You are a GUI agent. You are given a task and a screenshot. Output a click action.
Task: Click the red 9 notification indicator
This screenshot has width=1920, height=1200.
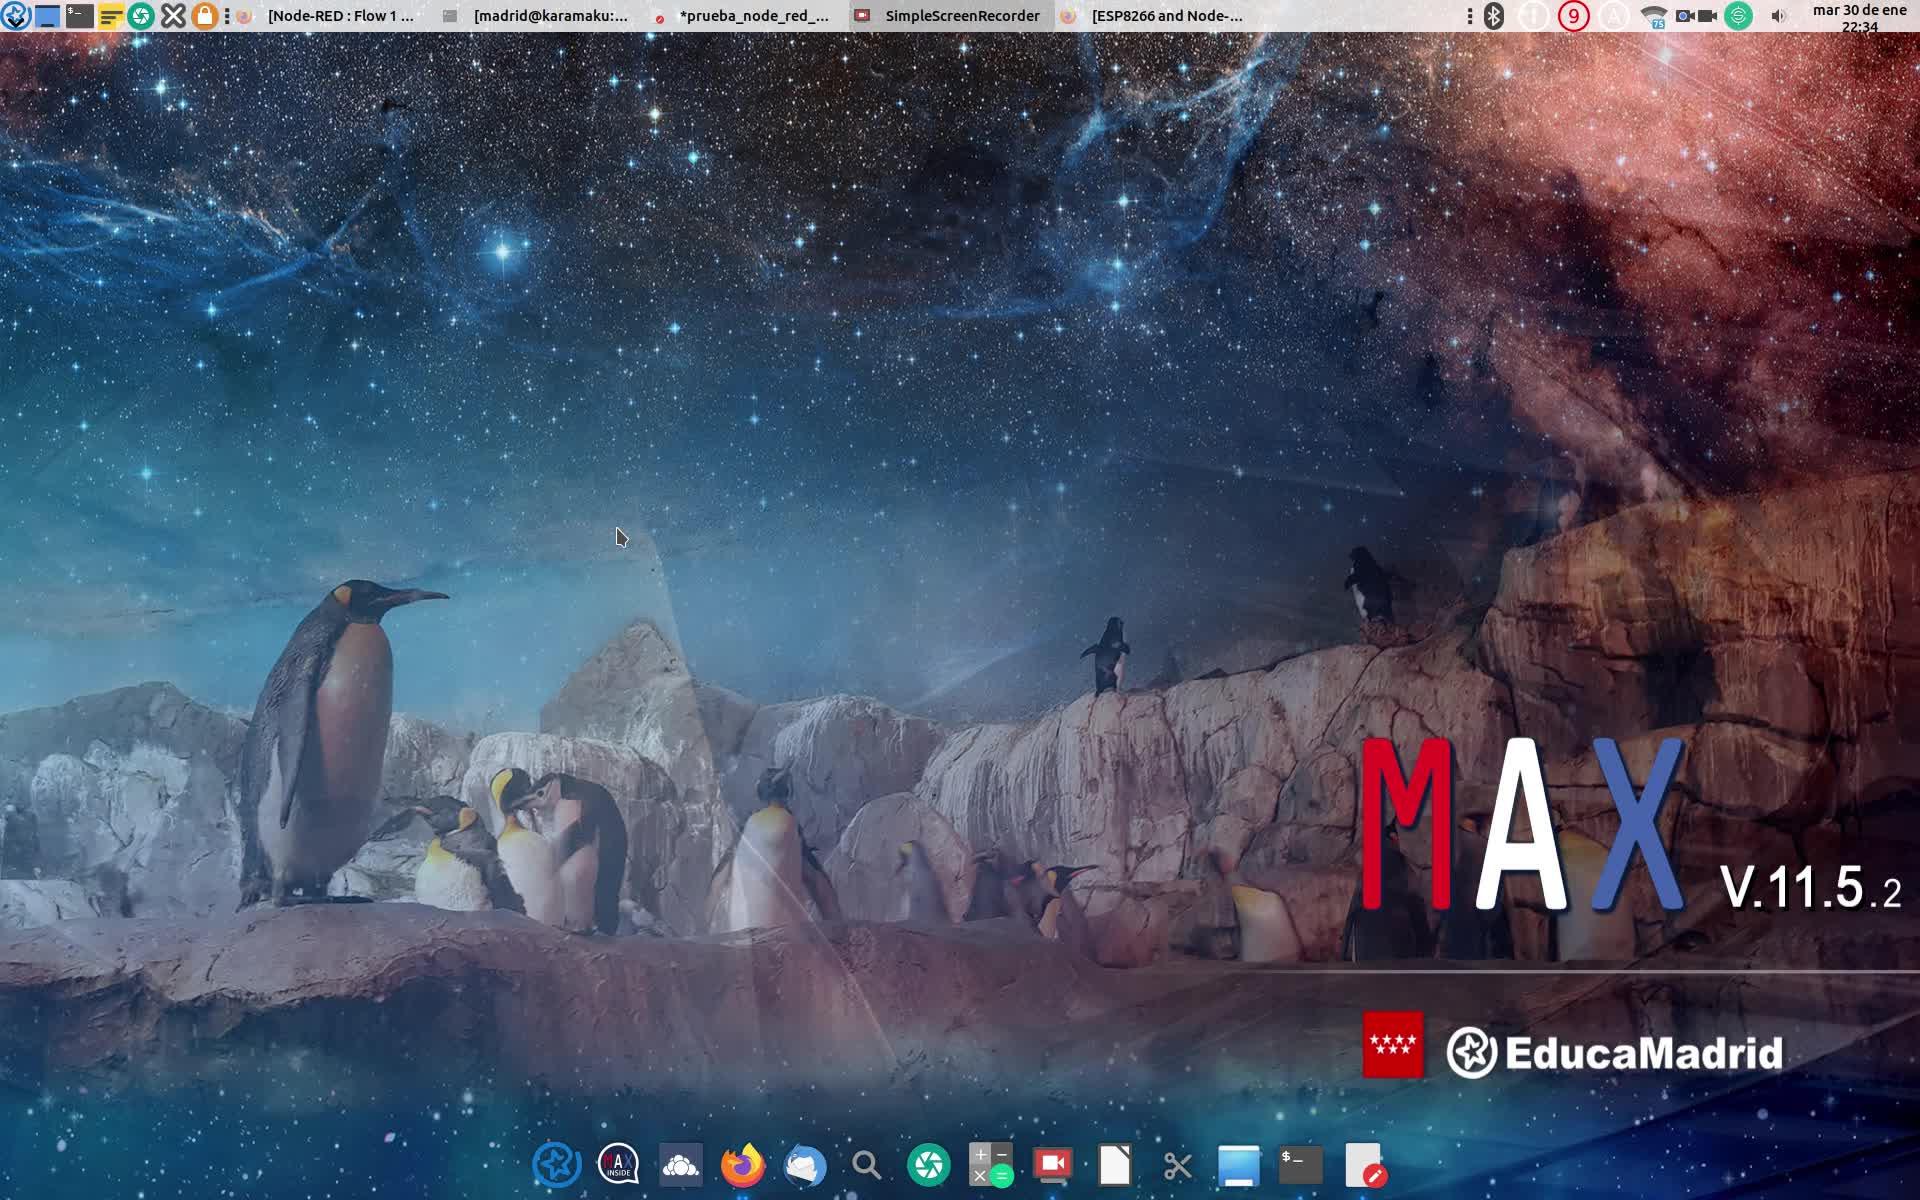click(1574, 16)
